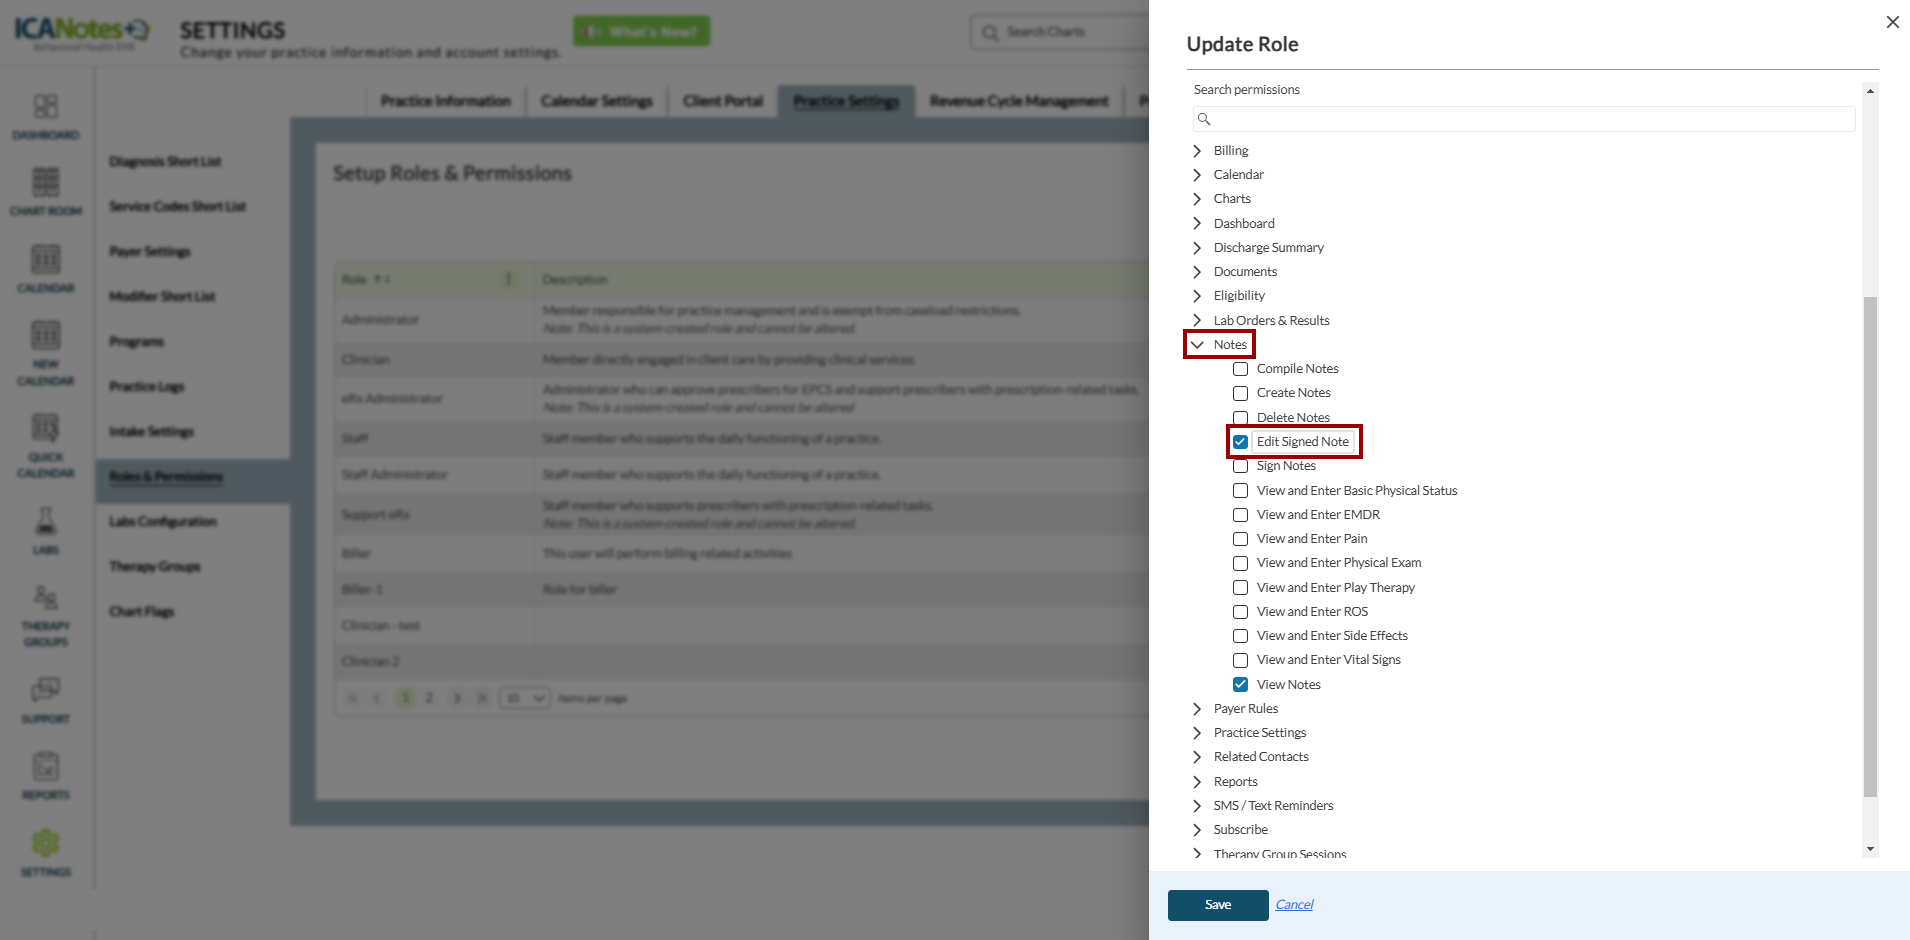The image size is (1910, 940).
Task: Expand the Lab Orders & Results group
Action: point(1197,321)
